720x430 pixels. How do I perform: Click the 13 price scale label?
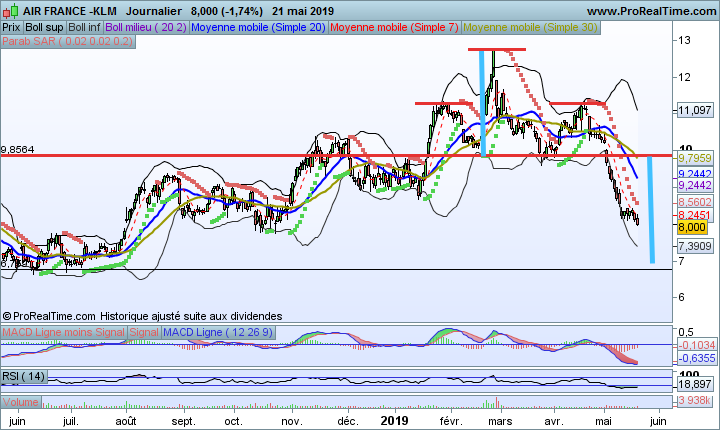point(684,41)
